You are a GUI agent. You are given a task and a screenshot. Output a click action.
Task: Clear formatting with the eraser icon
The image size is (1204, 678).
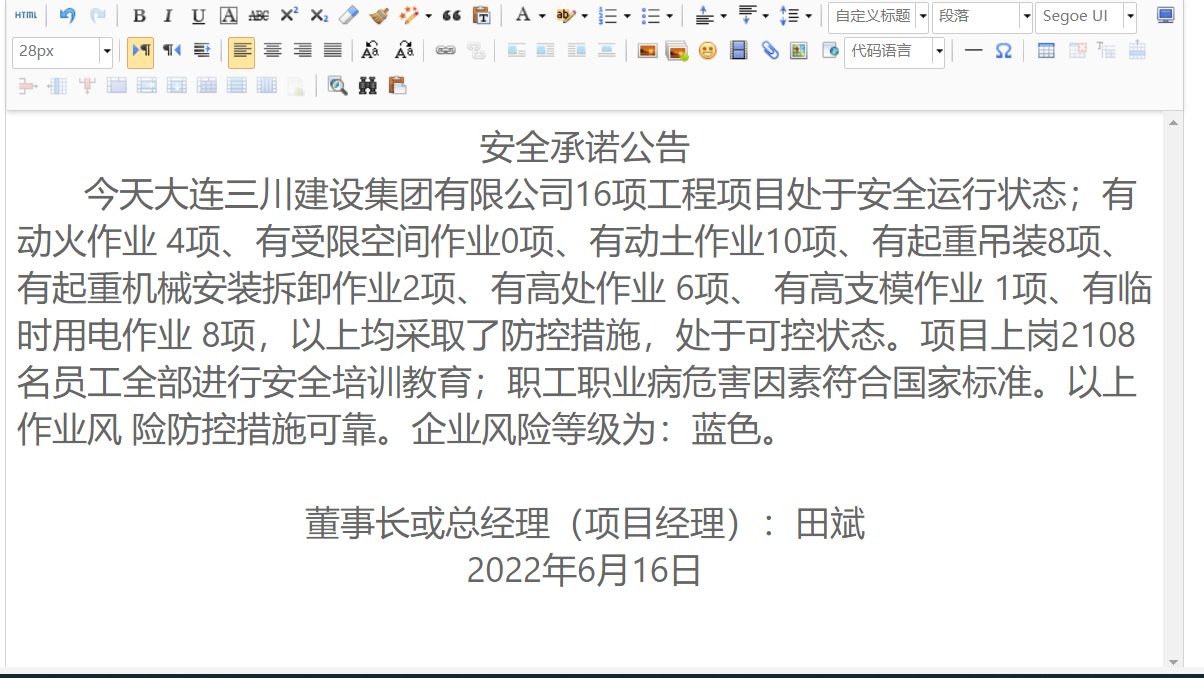click(x=348, y=16)
